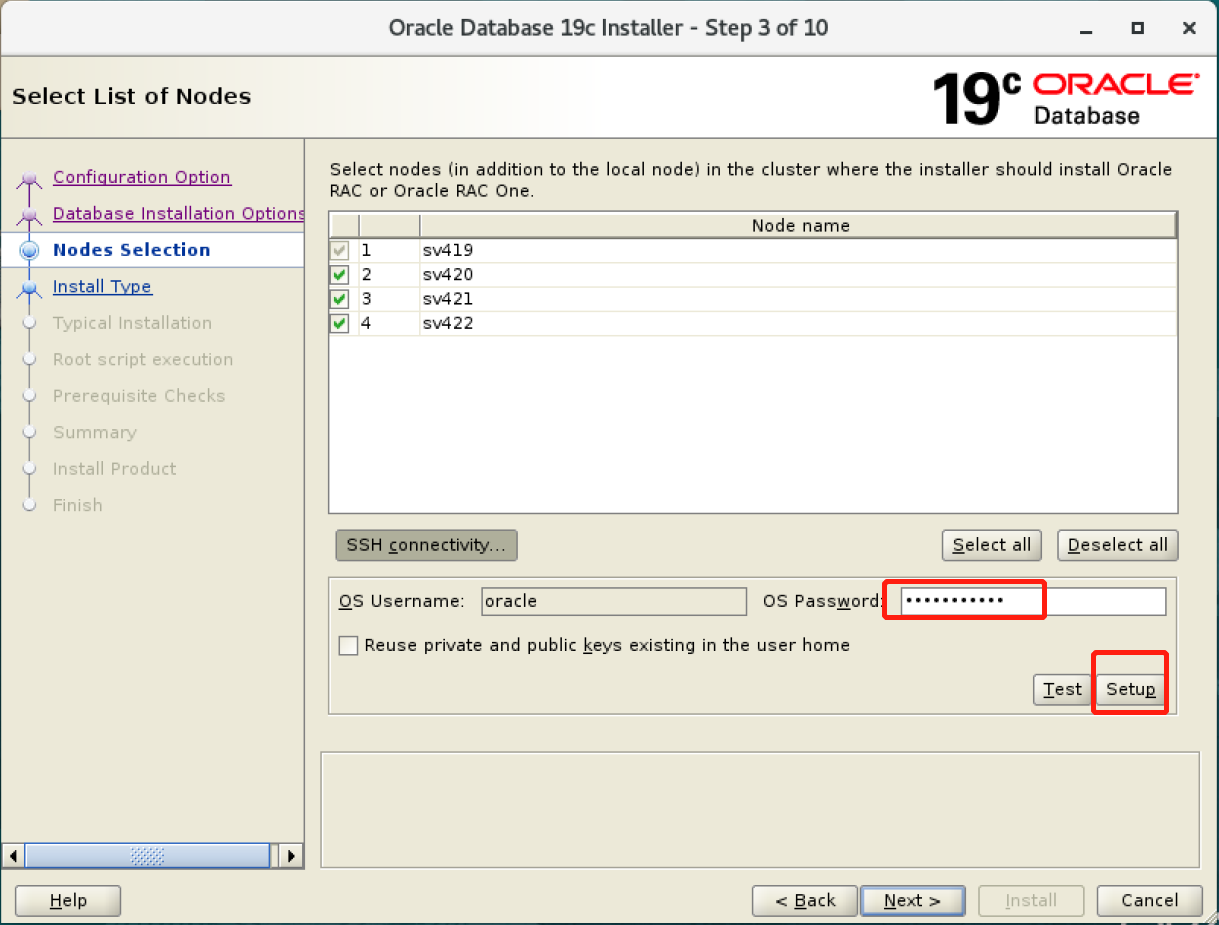Uncheck the sv420 node checkbox

click(340, 275)
